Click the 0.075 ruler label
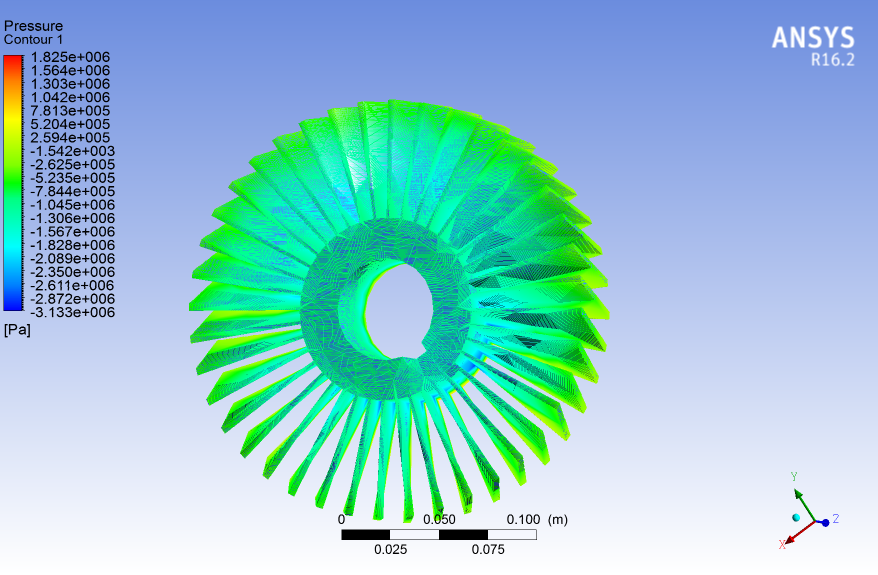 pos(488,550)
